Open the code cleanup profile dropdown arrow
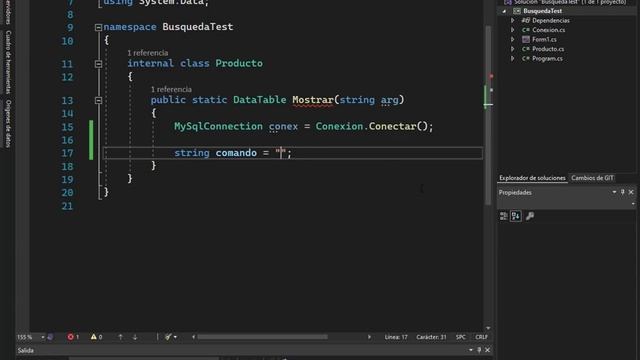Viewport: 640px width, 360px height. tap(176, 337)
